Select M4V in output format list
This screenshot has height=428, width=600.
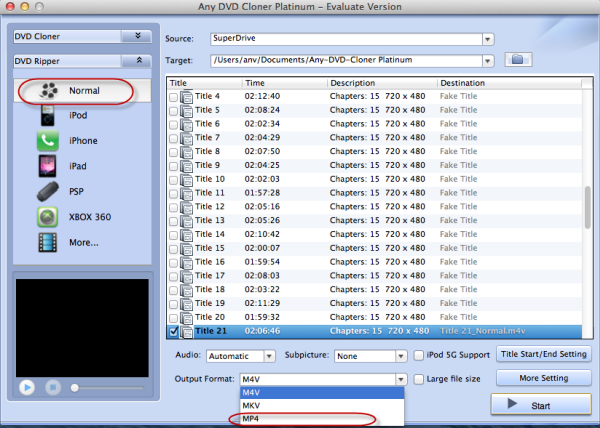coord(322,392)
